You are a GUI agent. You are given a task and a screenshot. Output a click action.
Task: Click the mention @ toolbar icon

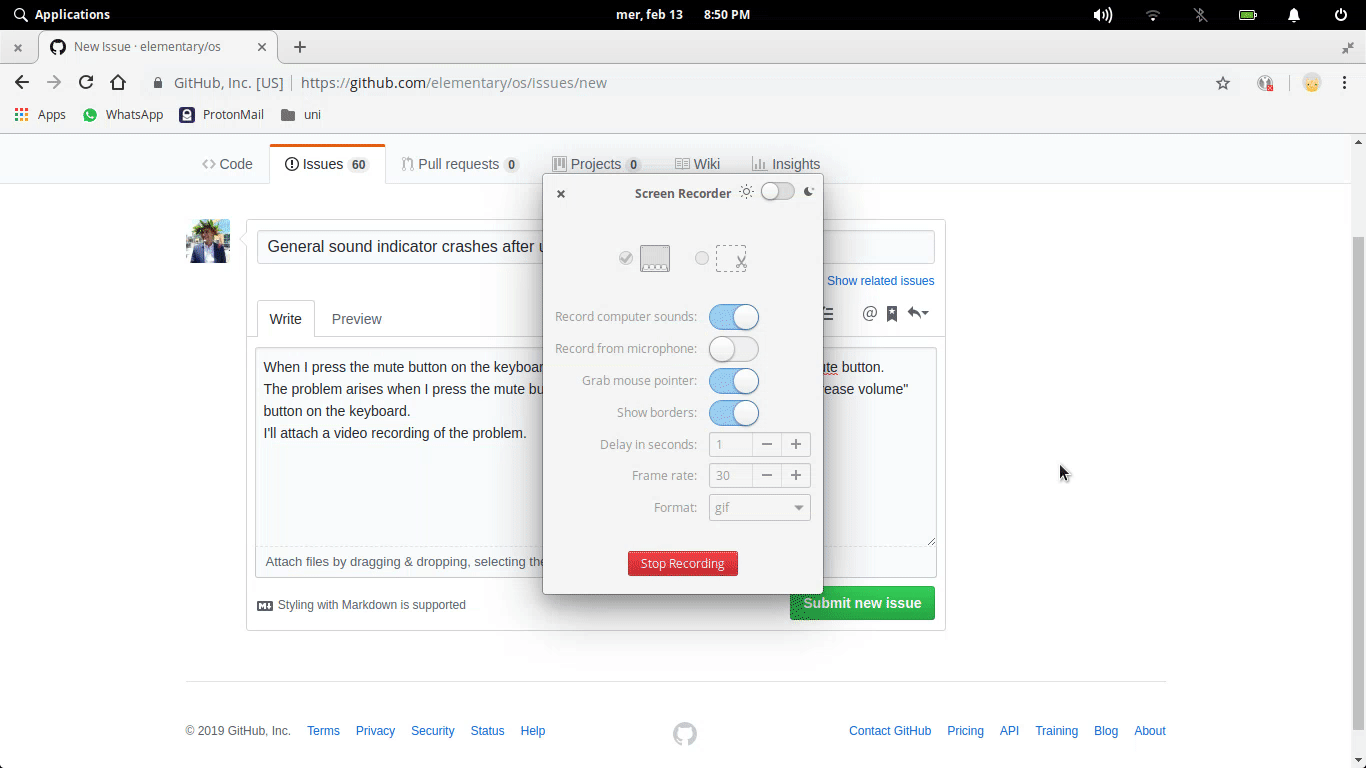pos(869,314)
